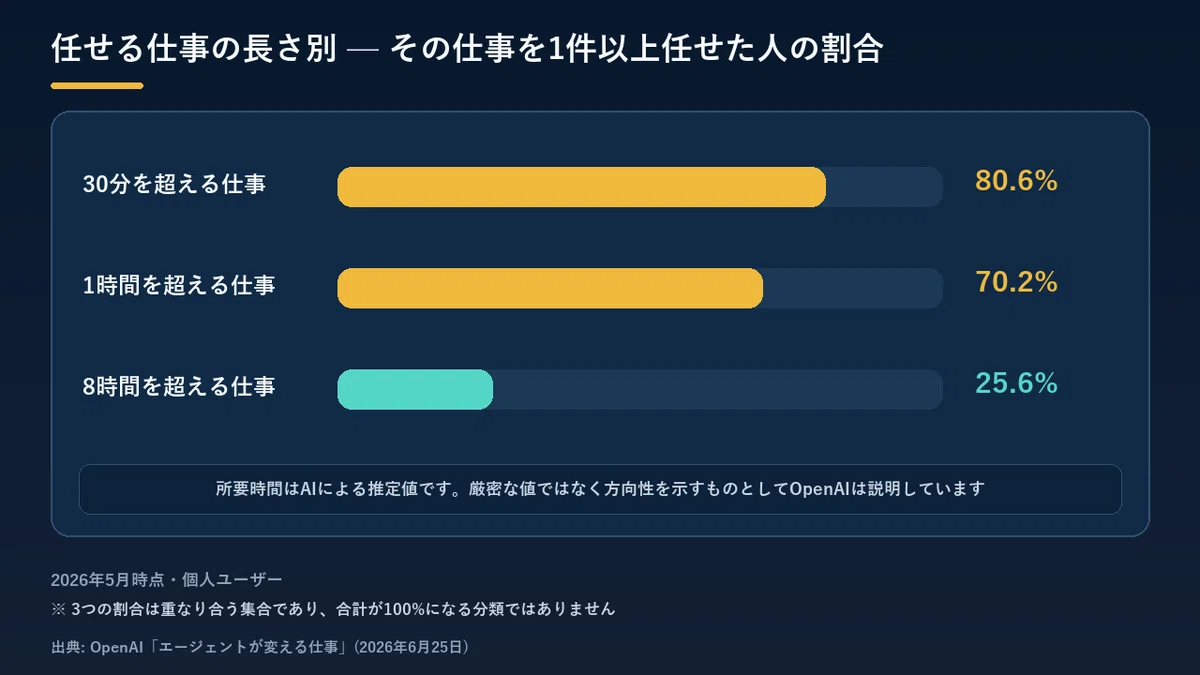Screen dimensions: 1200x675
Task: Select the 8時間を超える仕事 label
Action: click(x=179, y=386)
